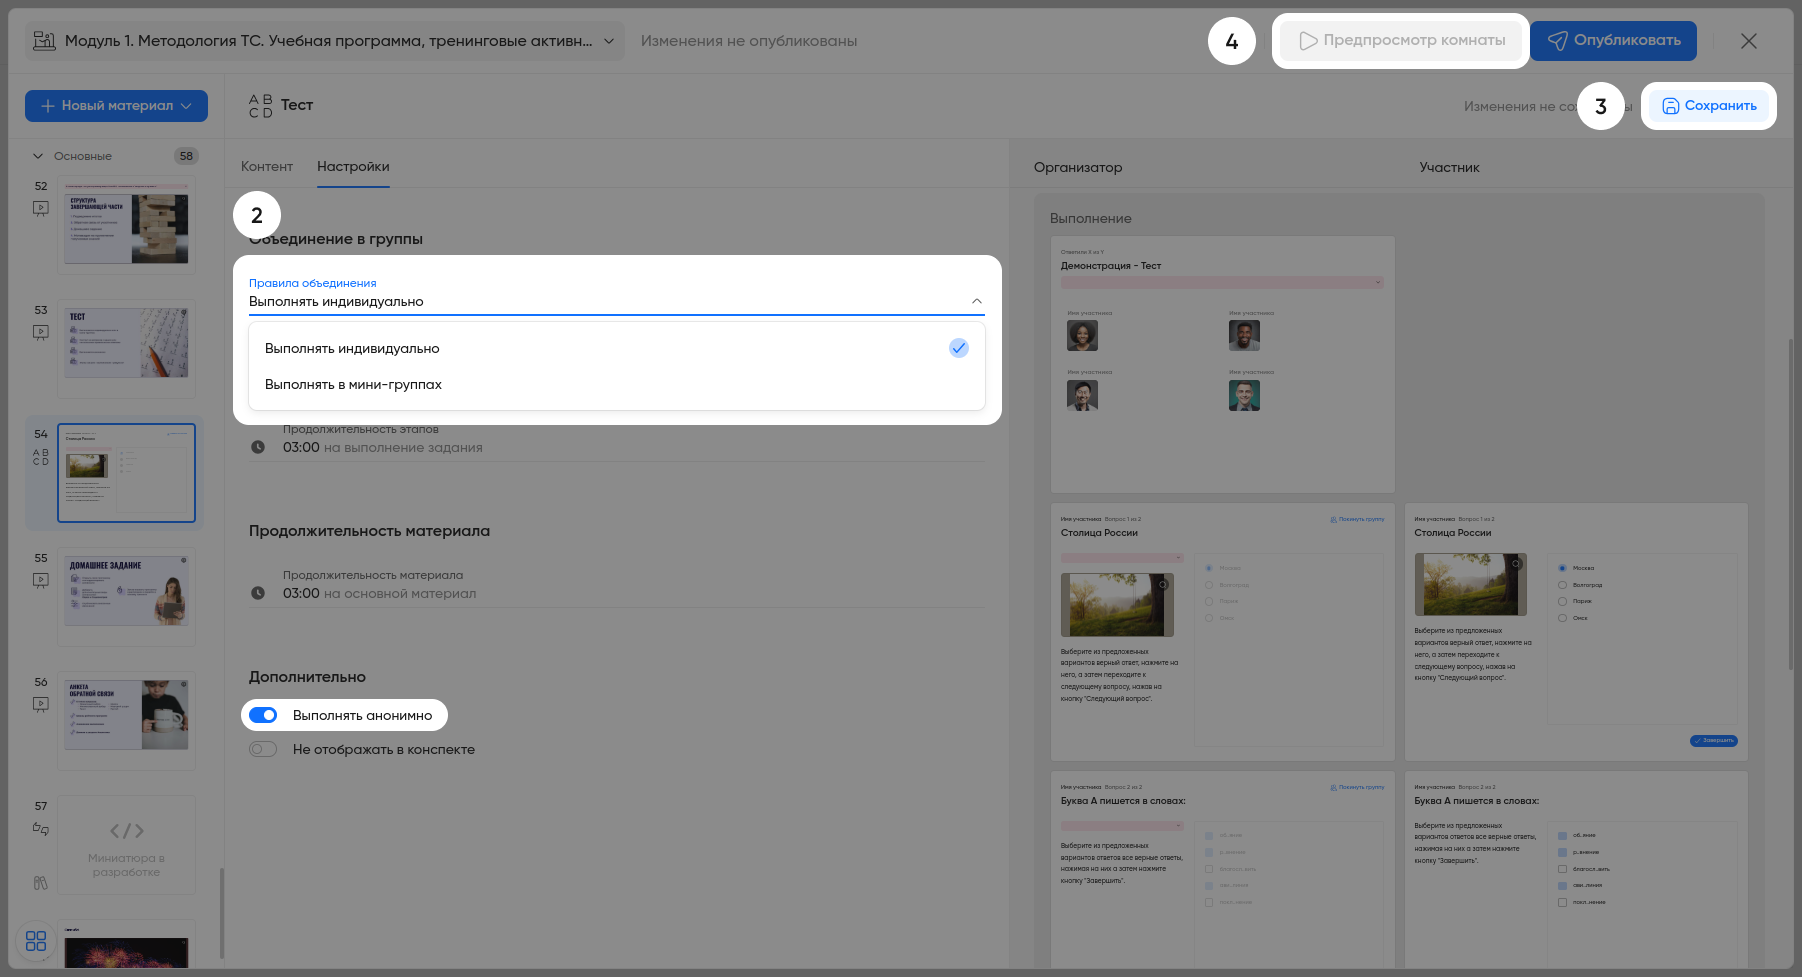Click the clock icon for task duration
This screenshot has height=977, width=1802.
click(x=258, y=447)
